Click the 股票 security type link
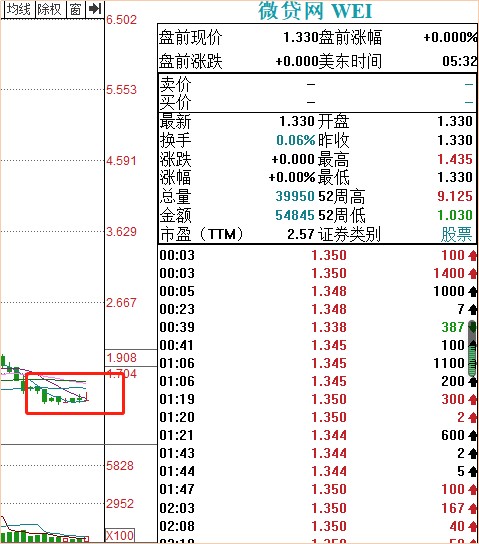This screenshot has width=479, height=544. click(456, 235)
